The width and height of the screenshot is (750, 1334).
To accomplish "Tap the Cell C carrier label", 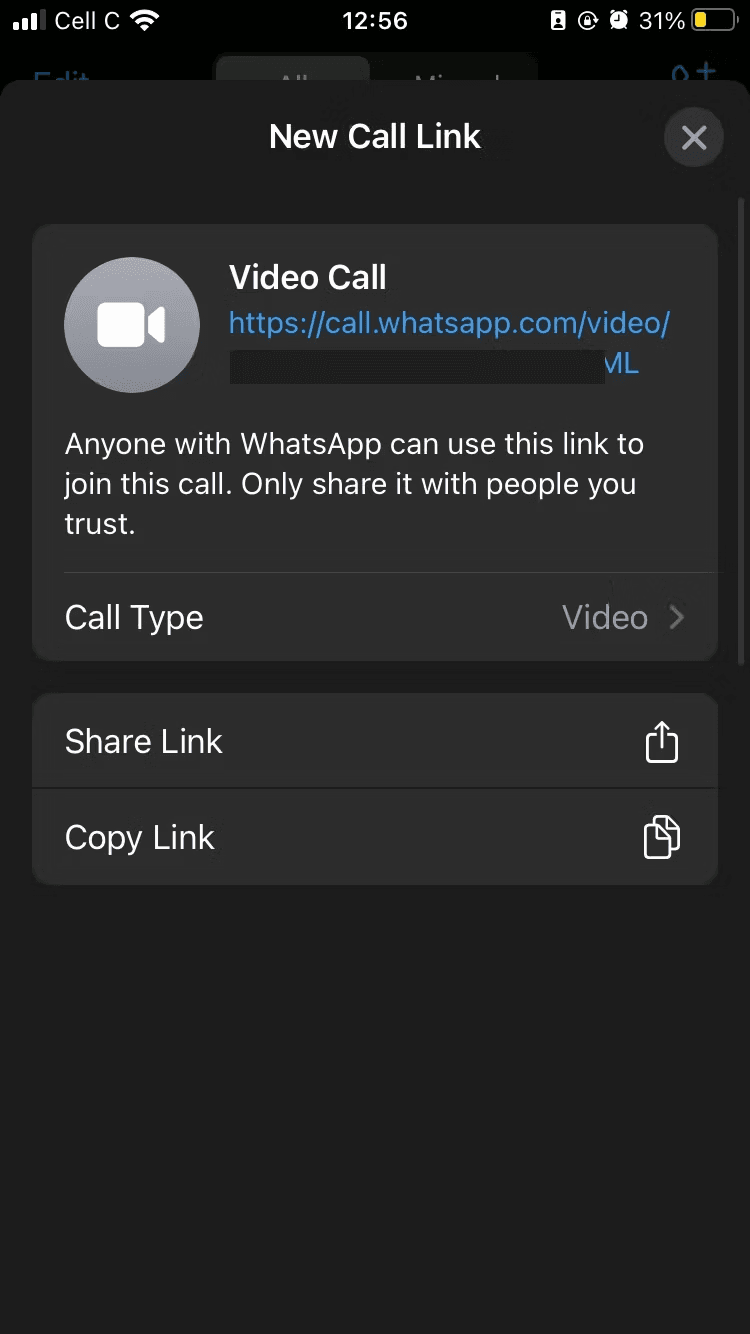I will coord(88,21).
